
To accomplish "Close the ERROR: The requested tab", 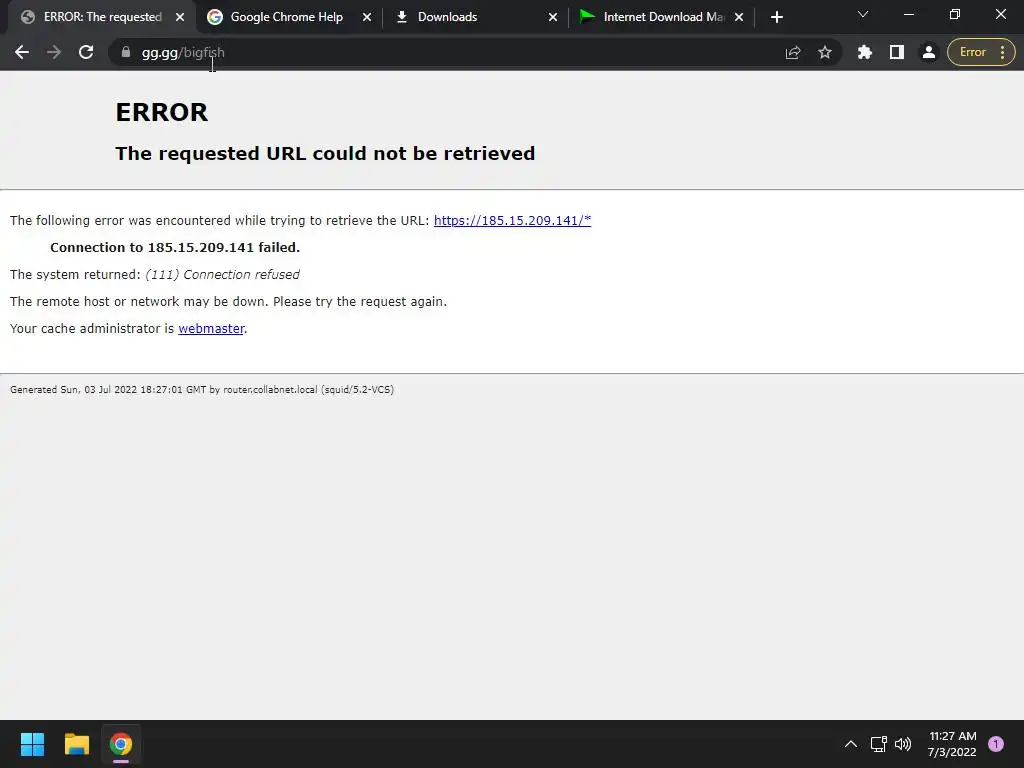I will [180, 17].
